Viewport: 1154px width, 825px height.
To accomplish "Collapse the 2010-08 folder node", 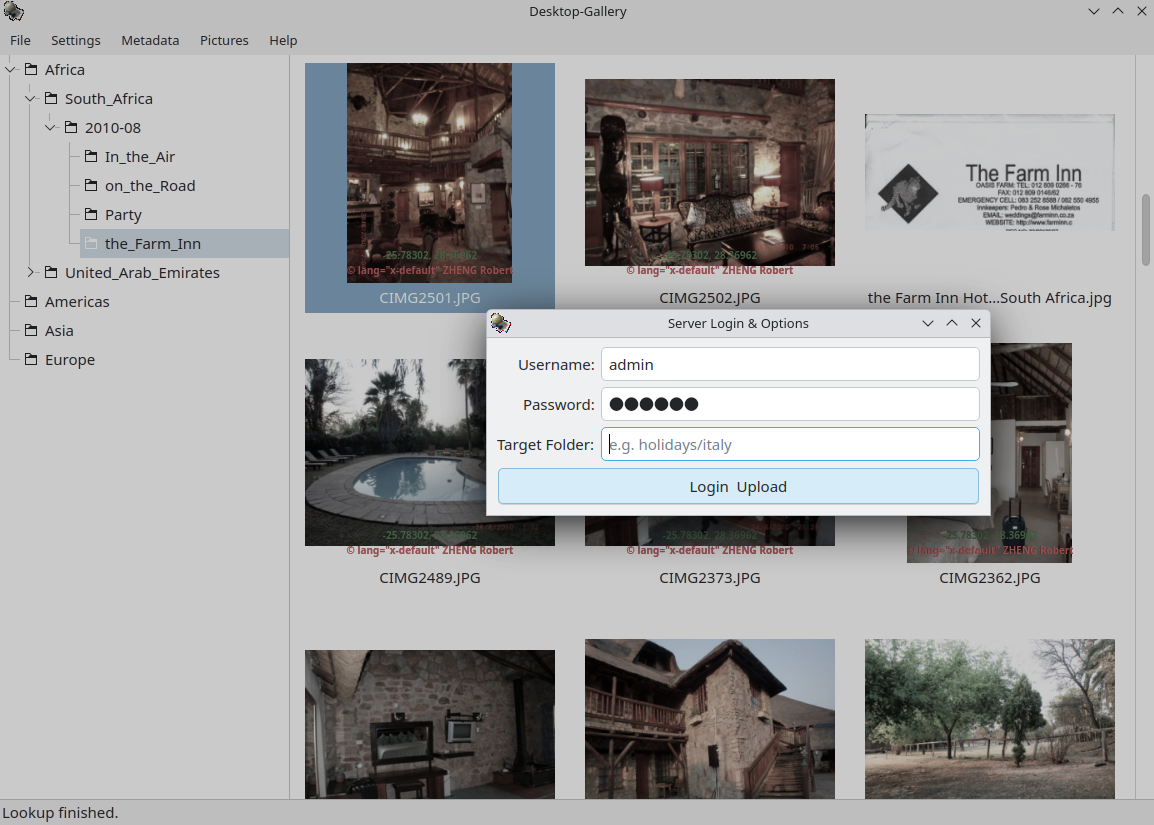I will click(51, 128).
